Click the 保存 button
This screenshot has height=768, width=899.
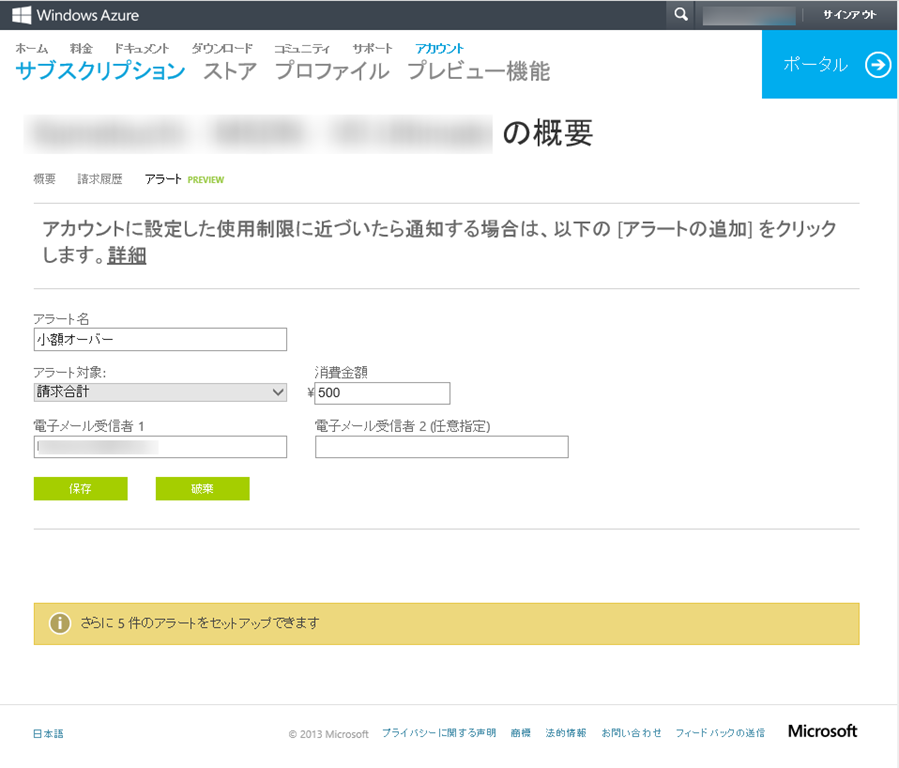[x=80, y=488]
